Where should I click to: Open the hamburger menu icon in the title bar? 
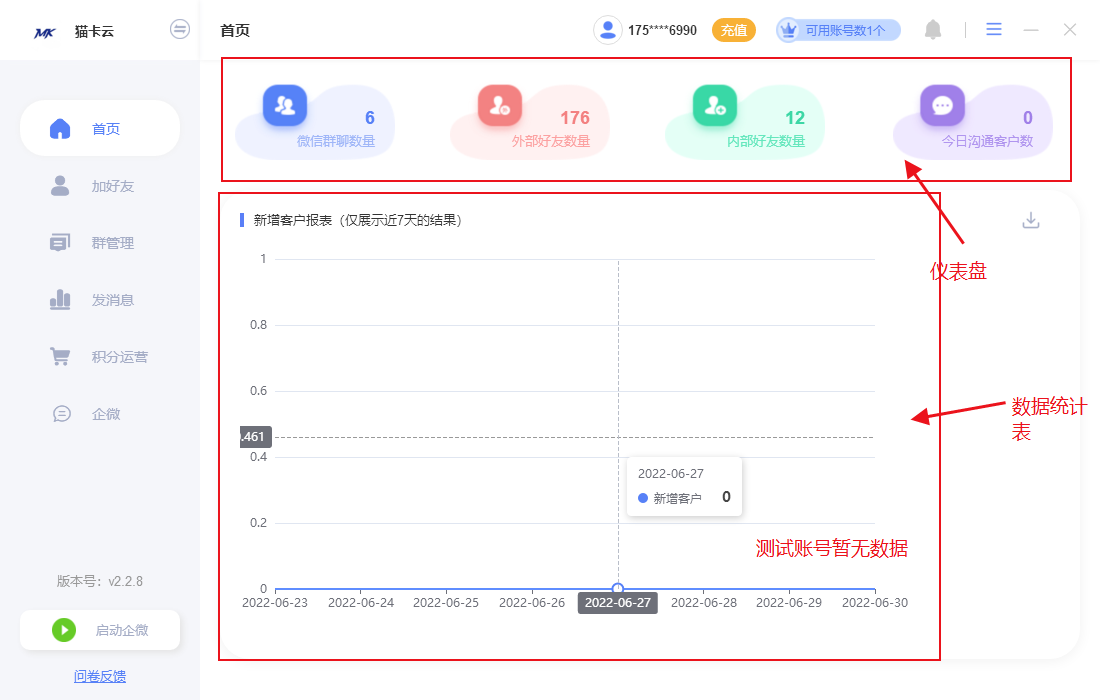point(993,29)
